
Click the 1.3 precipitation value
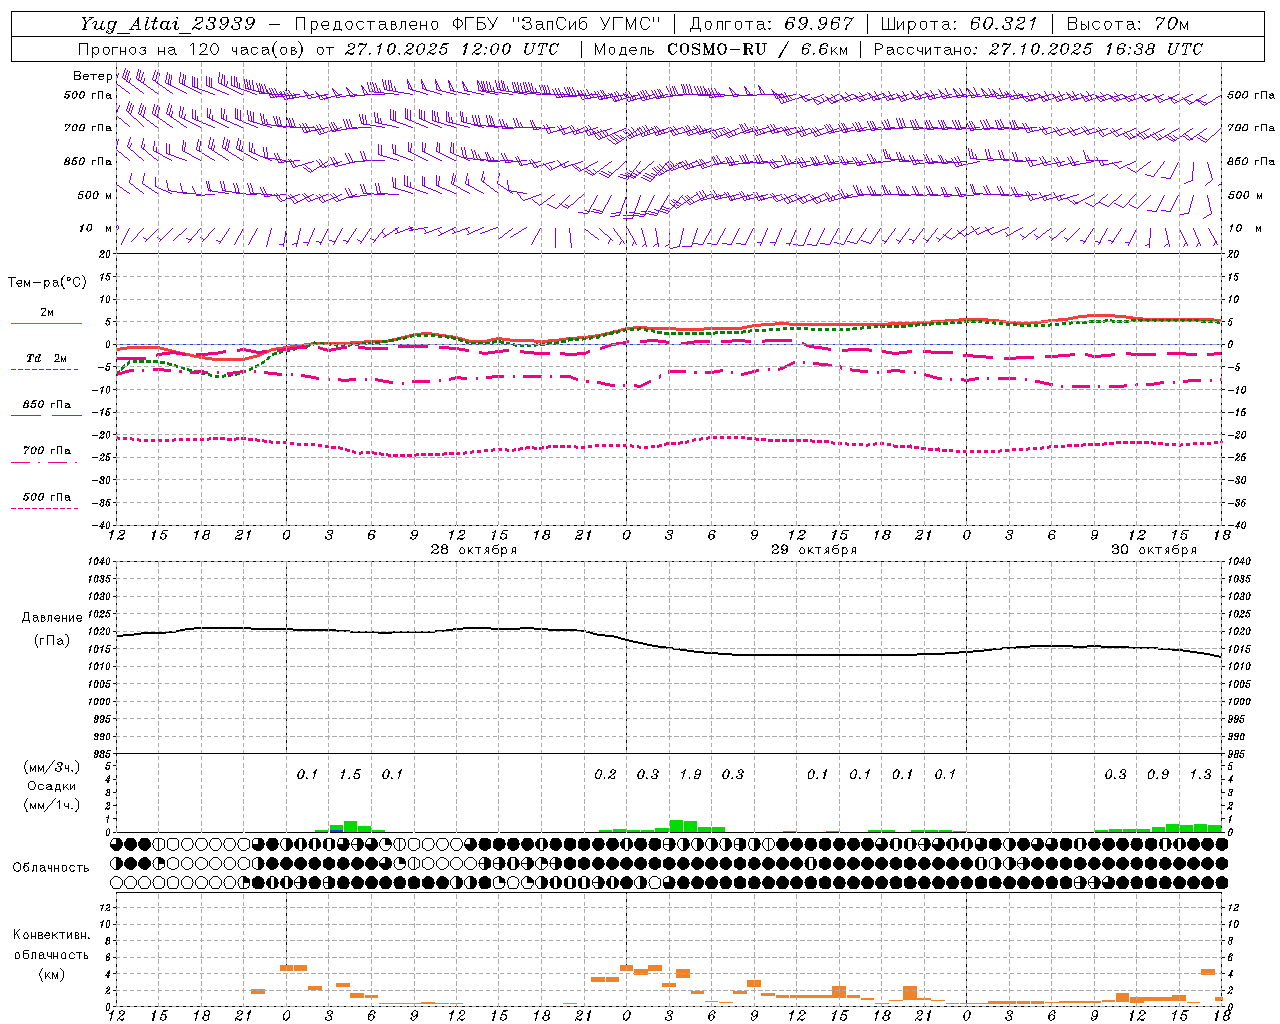click(x=1201, y=774)
